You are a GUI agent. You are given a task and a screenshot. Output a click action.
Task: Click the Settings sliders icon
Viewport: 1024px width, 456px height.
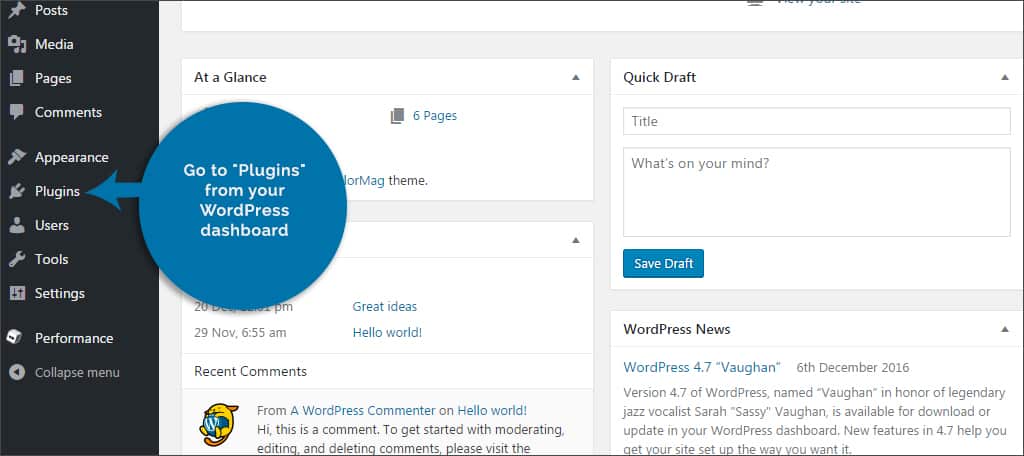pos(17,293)
